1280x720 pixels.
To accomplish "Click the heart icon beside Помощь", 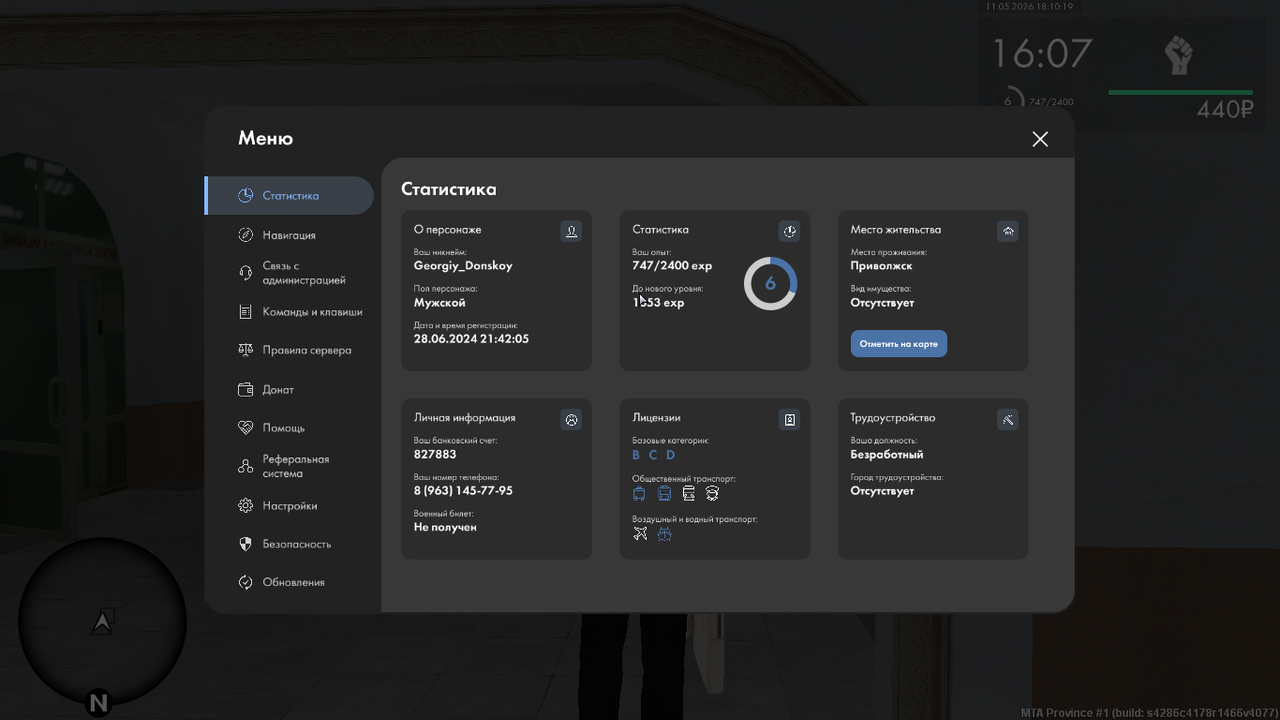I will pos(246,427).
